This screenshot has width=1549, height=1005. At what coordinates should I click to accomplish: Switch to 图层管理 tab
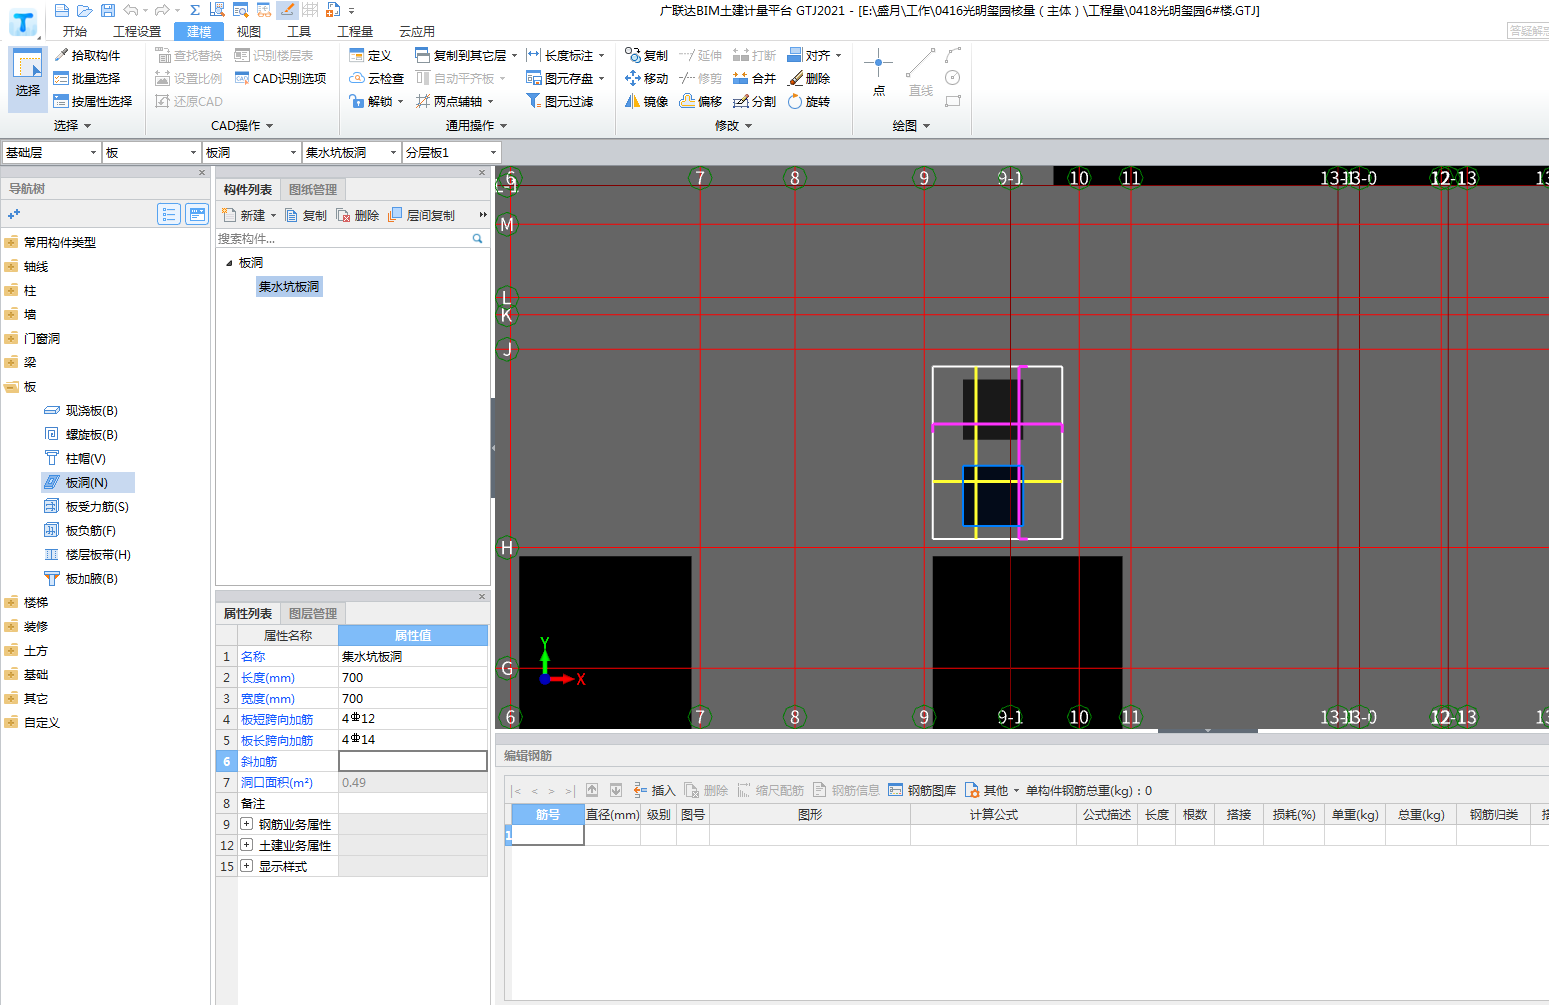313,614
